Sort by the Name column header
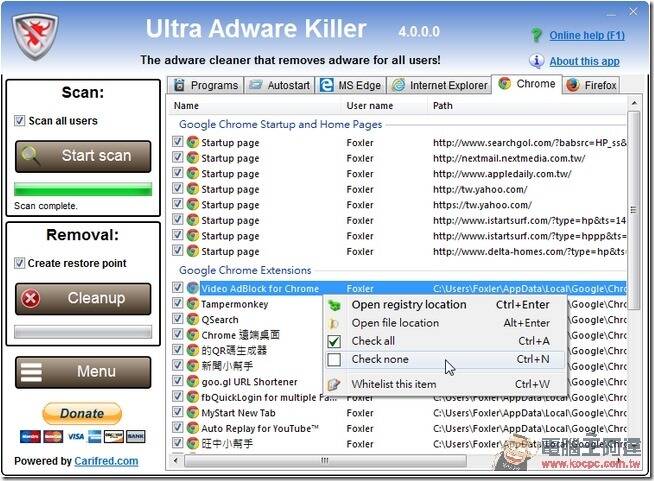 click(256, 106)
